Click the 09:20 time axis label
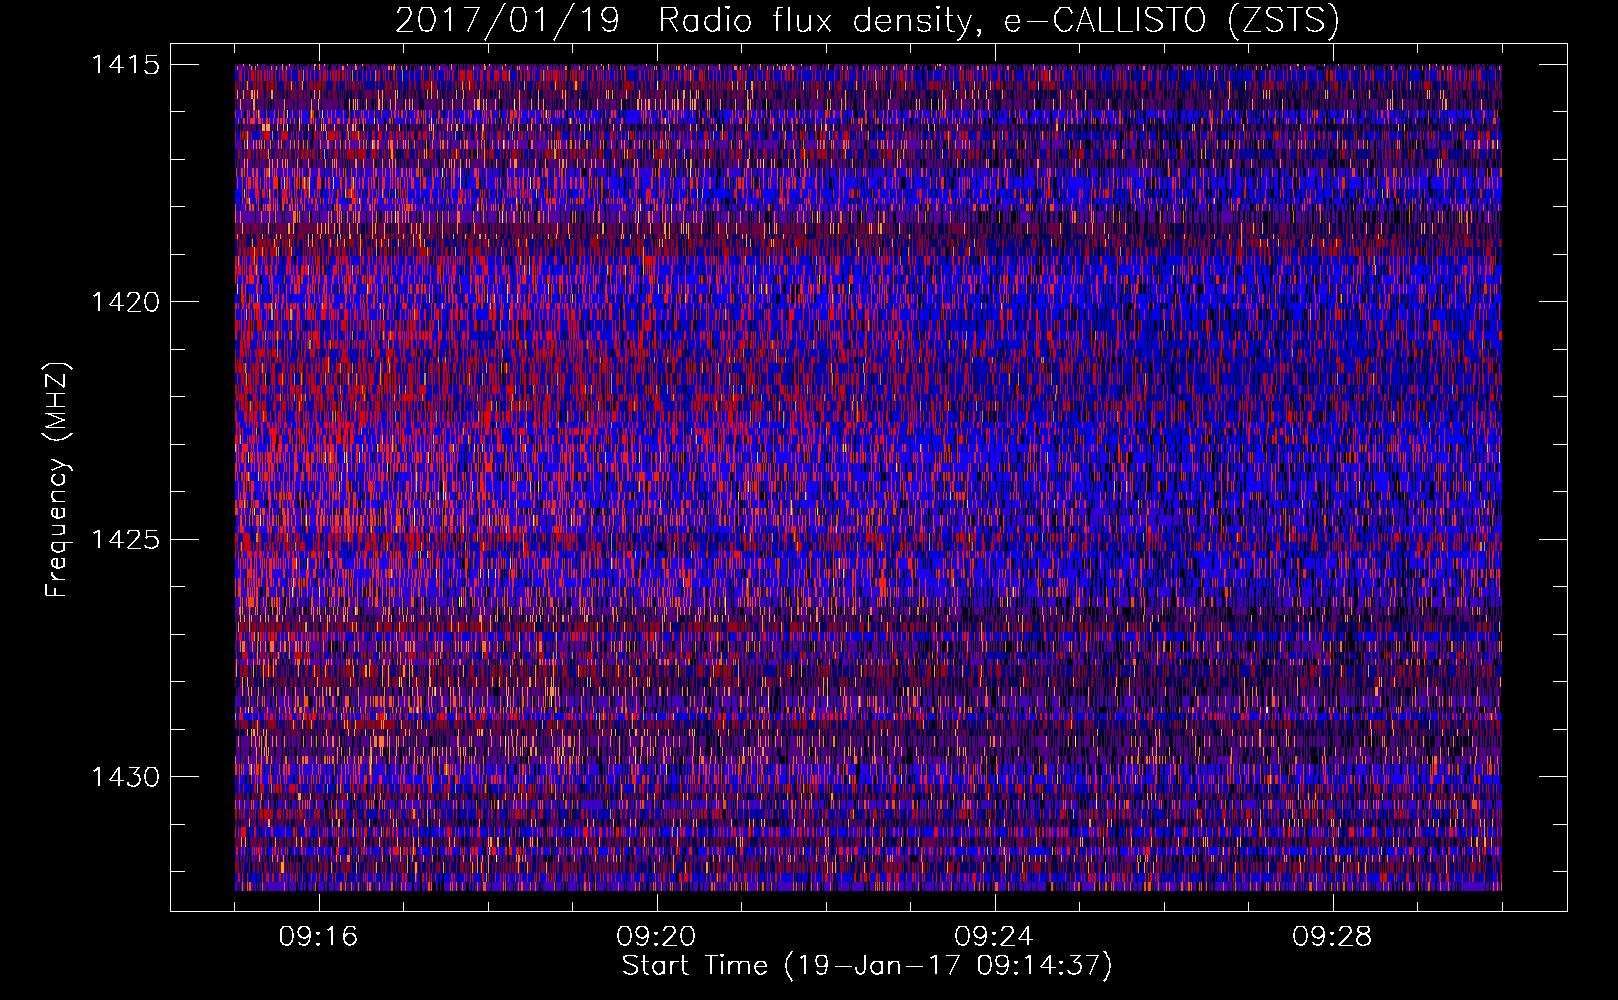 [656, 937]
